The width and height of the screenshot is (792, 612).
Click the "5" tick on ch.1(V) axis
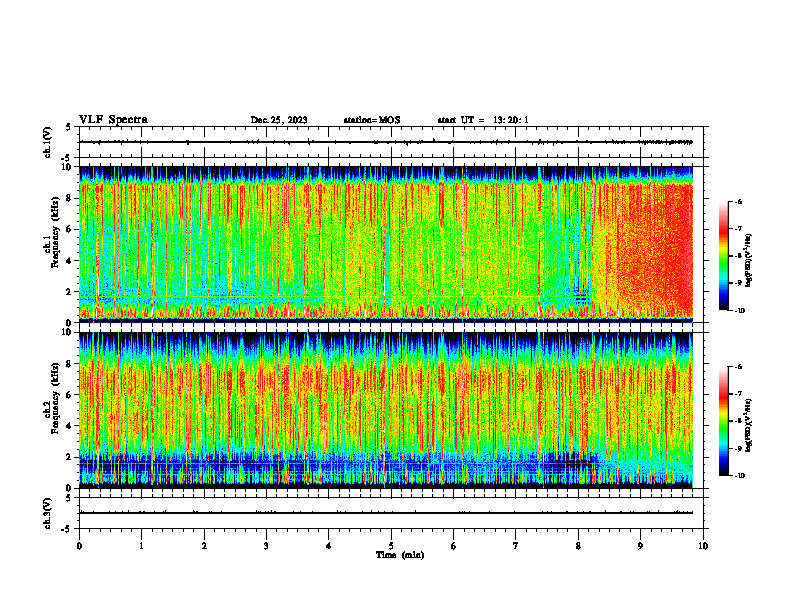(x=68, y=127)
